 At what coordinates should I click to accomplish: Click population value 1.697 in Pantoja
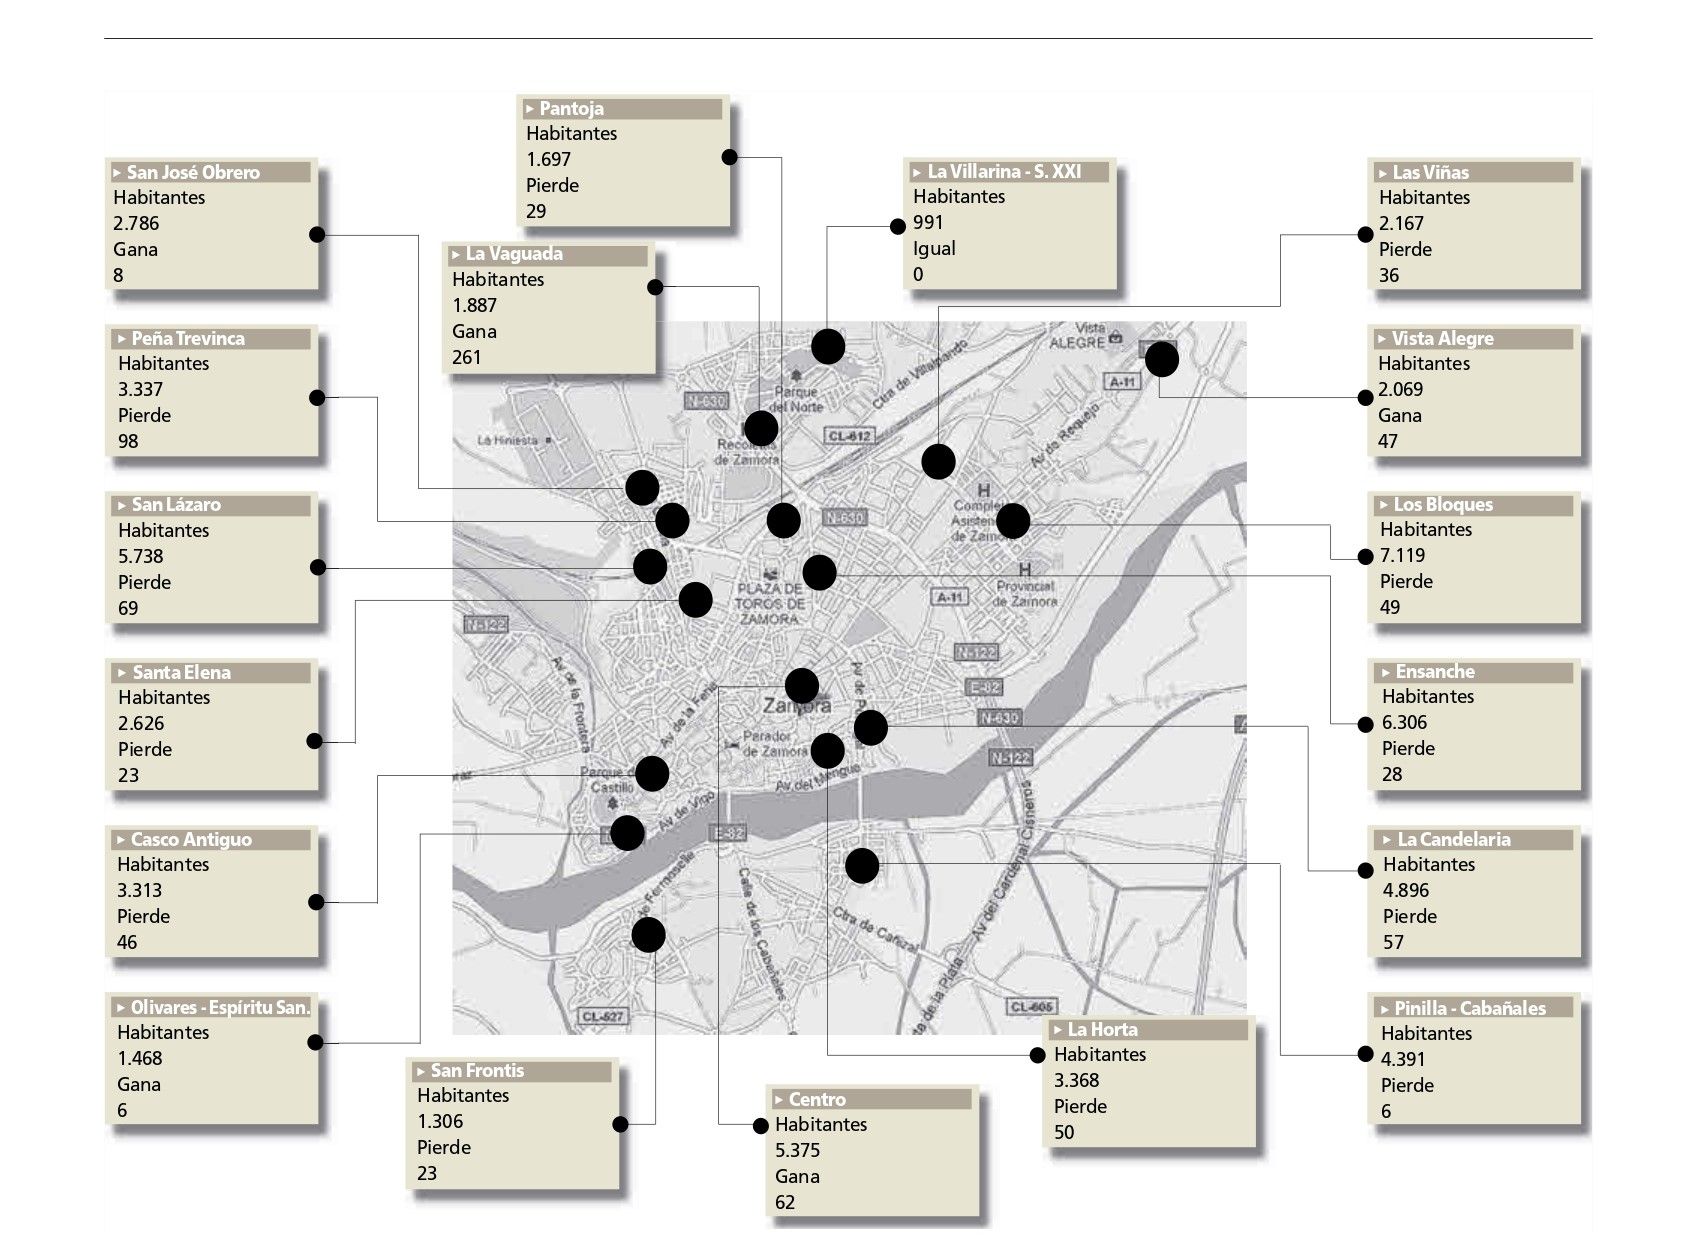(x=548, y=159)
